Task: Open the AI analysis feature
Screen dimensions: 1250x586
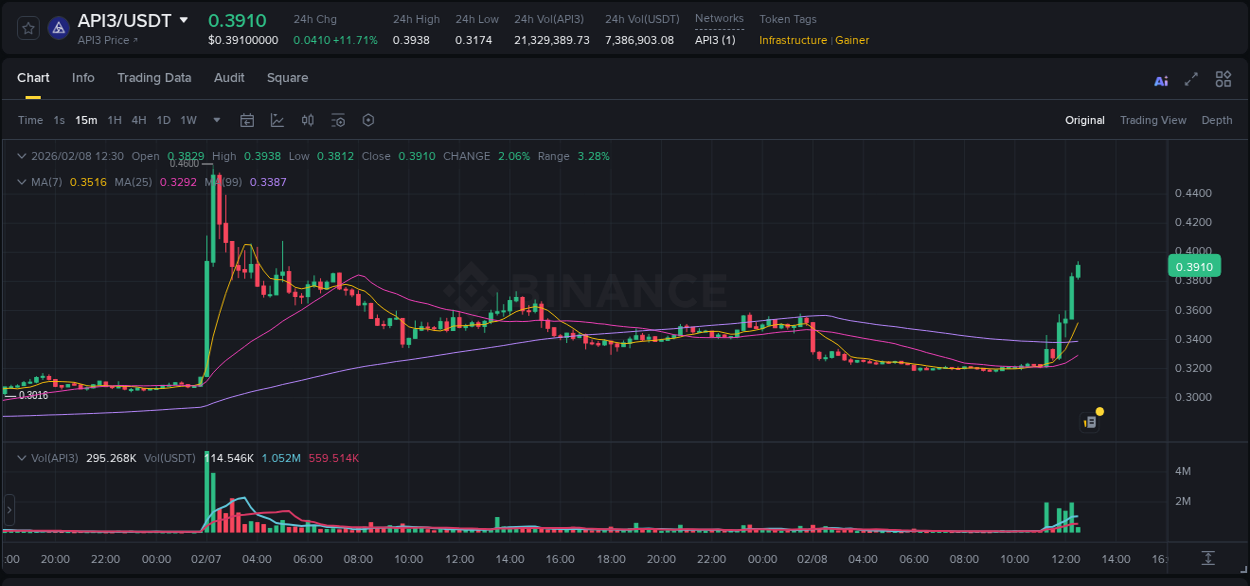Action: [x=1161, y=79]
